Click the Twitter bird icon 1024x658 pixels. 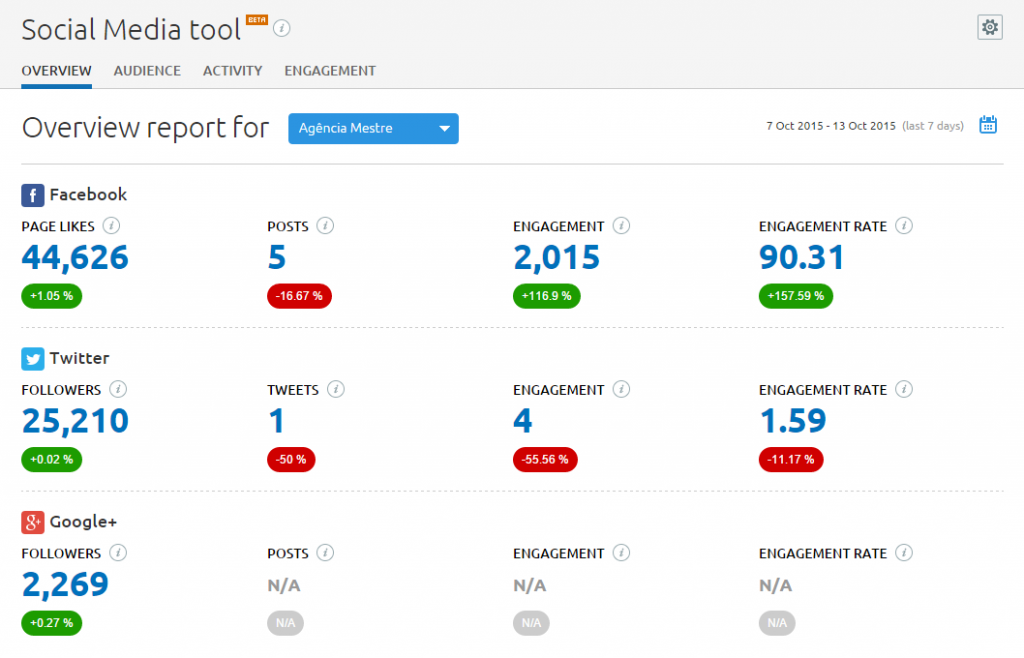pyautogui.click(x=33, y=359)
